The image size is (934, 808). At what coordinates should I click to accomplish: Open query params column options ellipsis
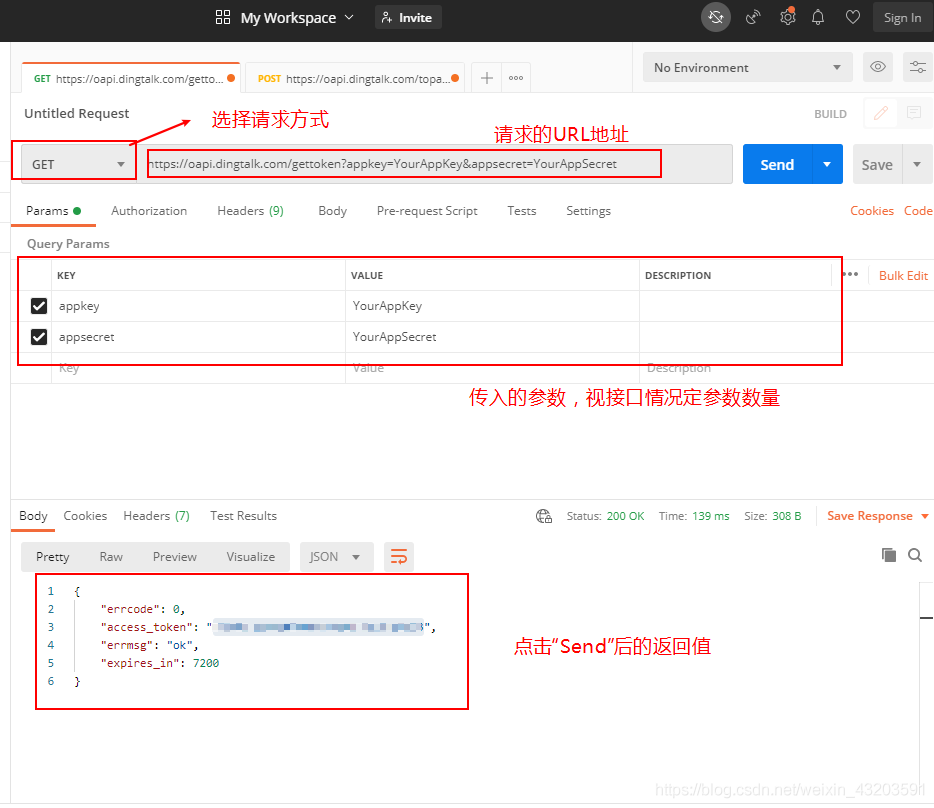[x=850, y=274]
